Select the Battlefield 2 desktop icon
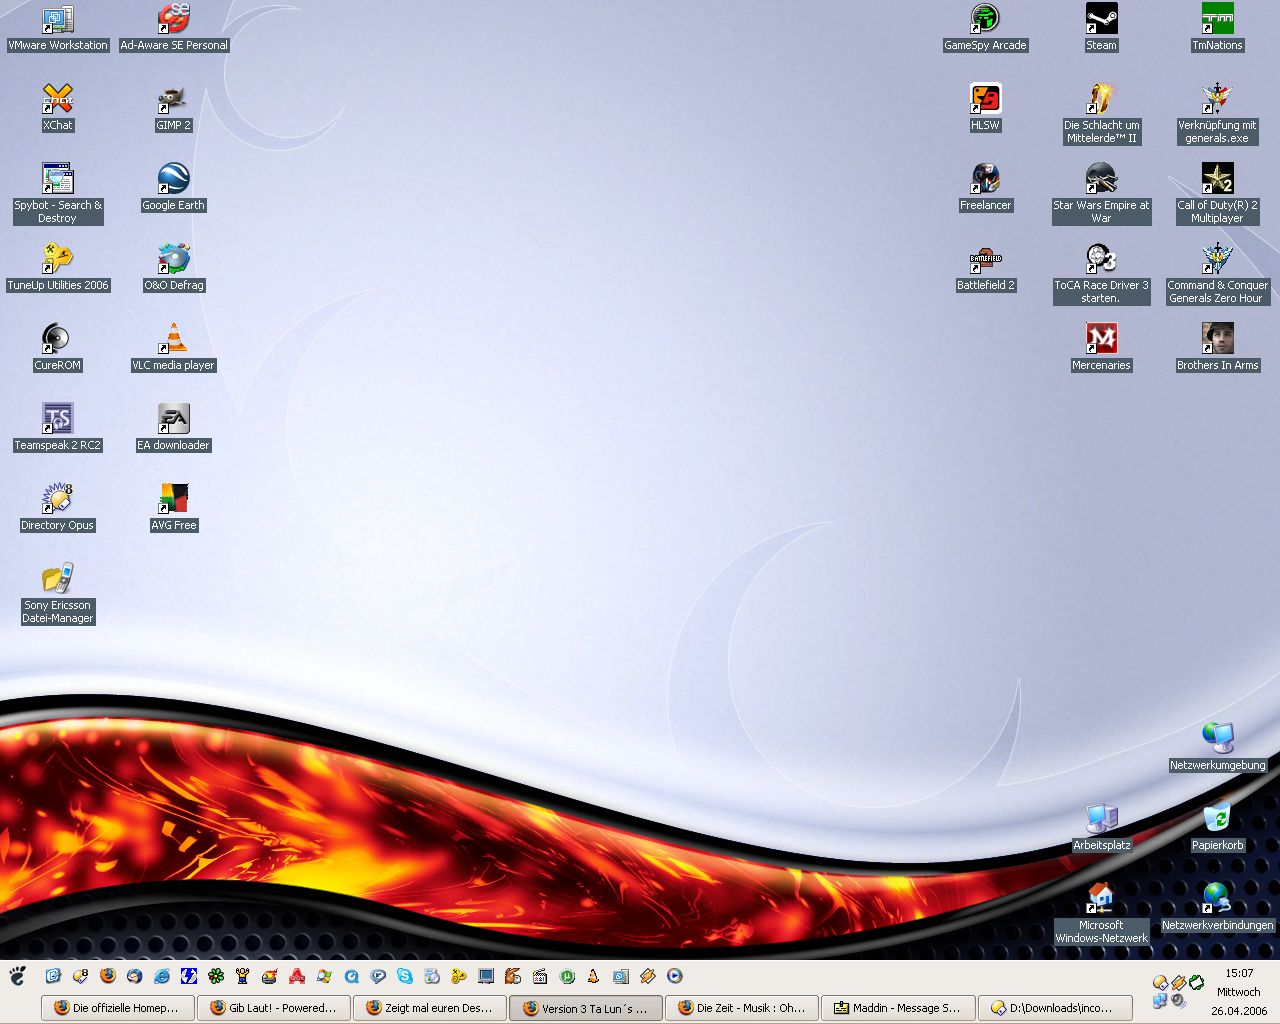This screenshot has height=1024, width=1280. (985, 262)
